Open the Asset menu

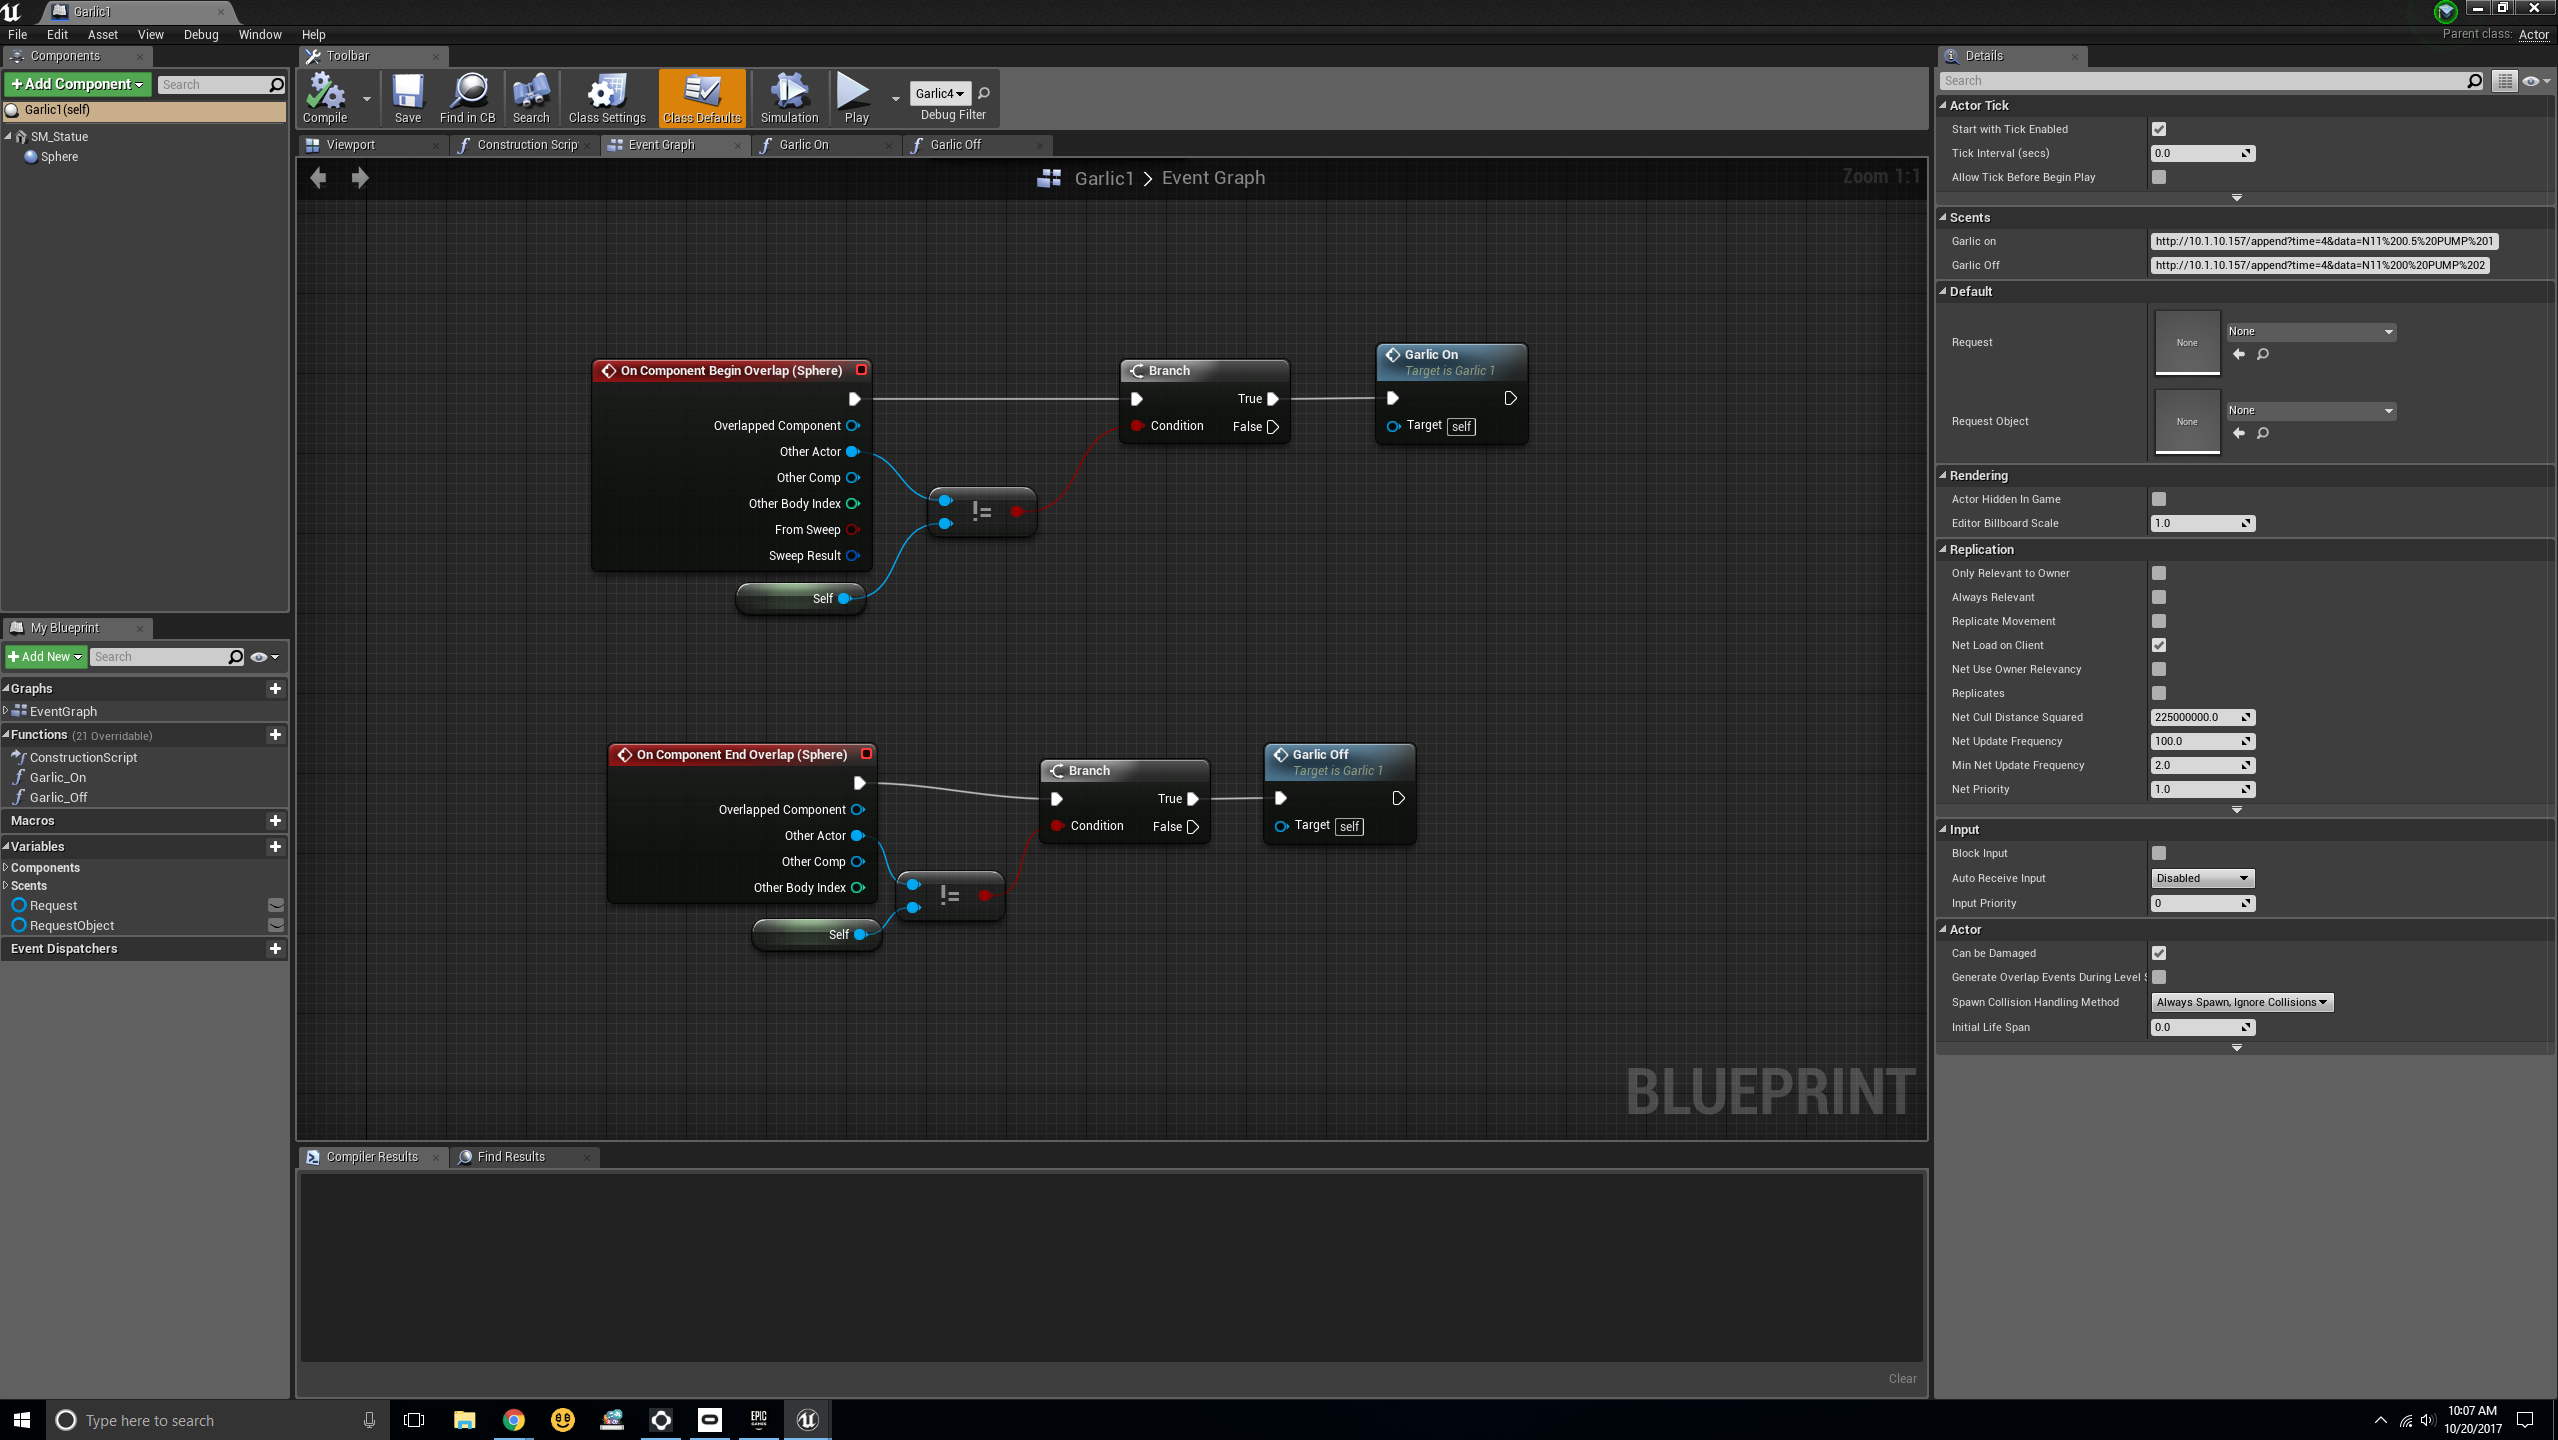pos(102,34)
